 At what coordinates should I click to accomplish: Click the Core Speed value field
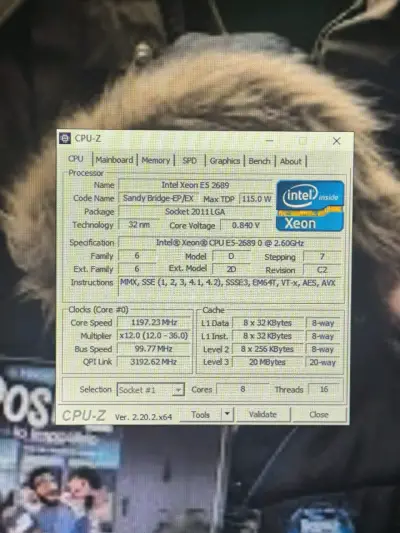(x=154, y=322)
